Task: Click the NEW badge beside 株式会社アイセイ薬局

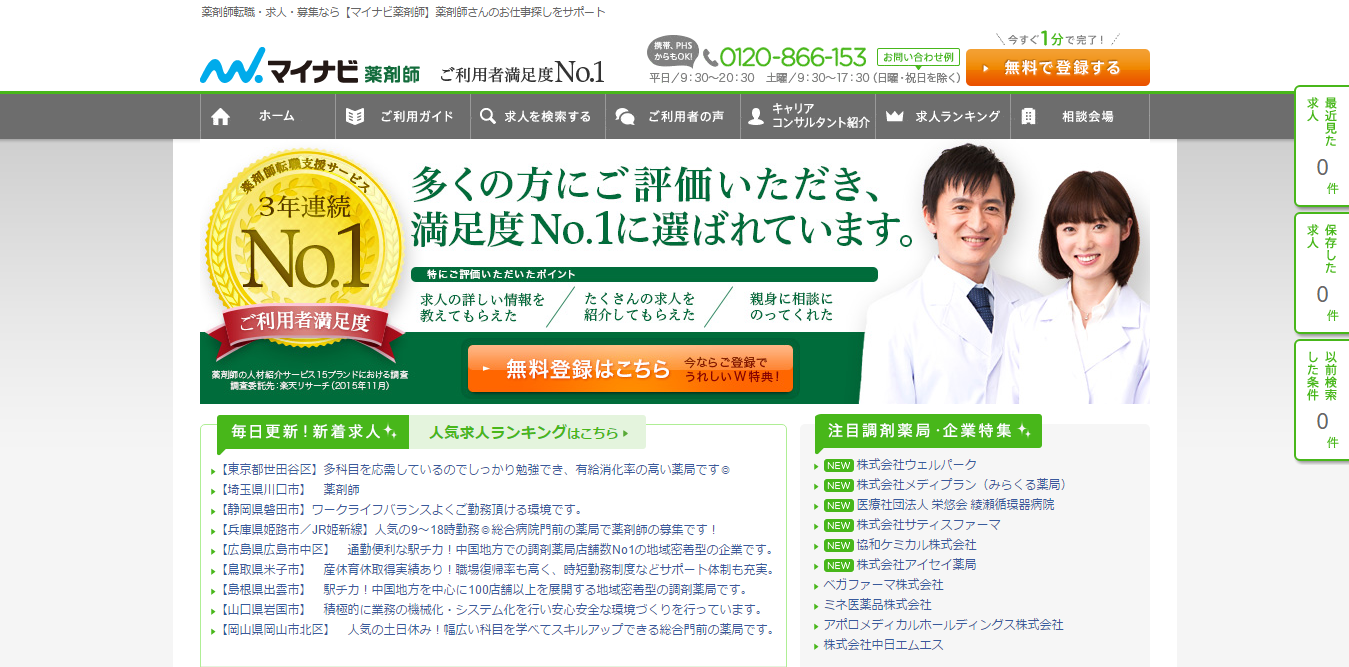Action: tap(838, 566)
